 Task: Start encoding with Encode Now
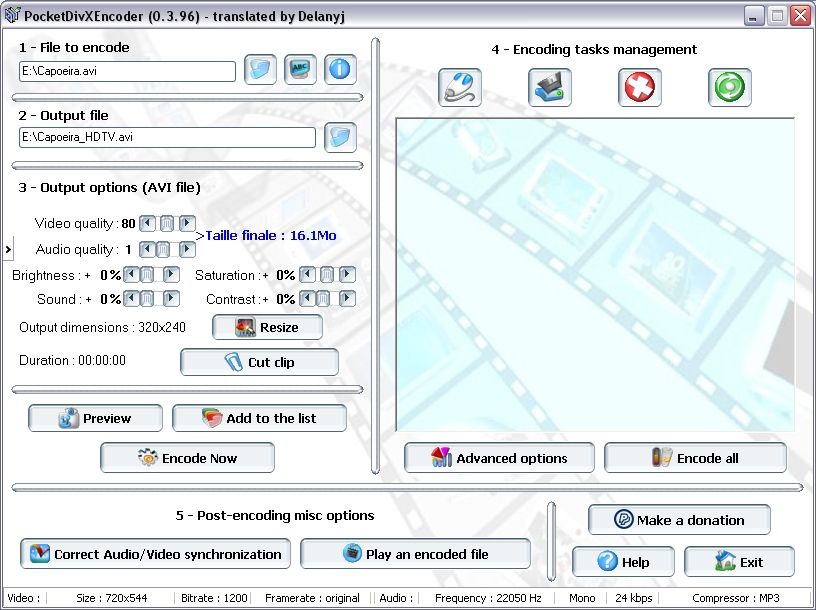pyautogui.click(x=187, y=458)
